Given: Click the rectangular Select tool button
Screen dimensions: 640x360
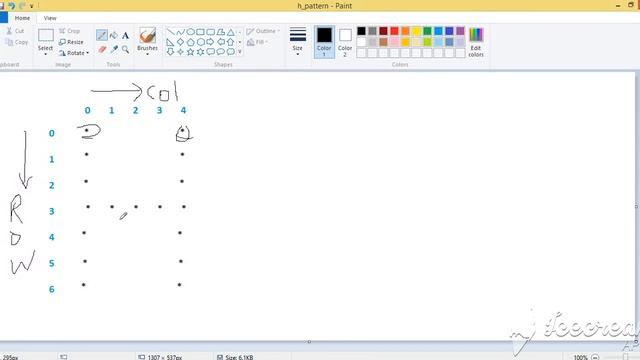Looking at the screenshot, I should click(46, 36).
